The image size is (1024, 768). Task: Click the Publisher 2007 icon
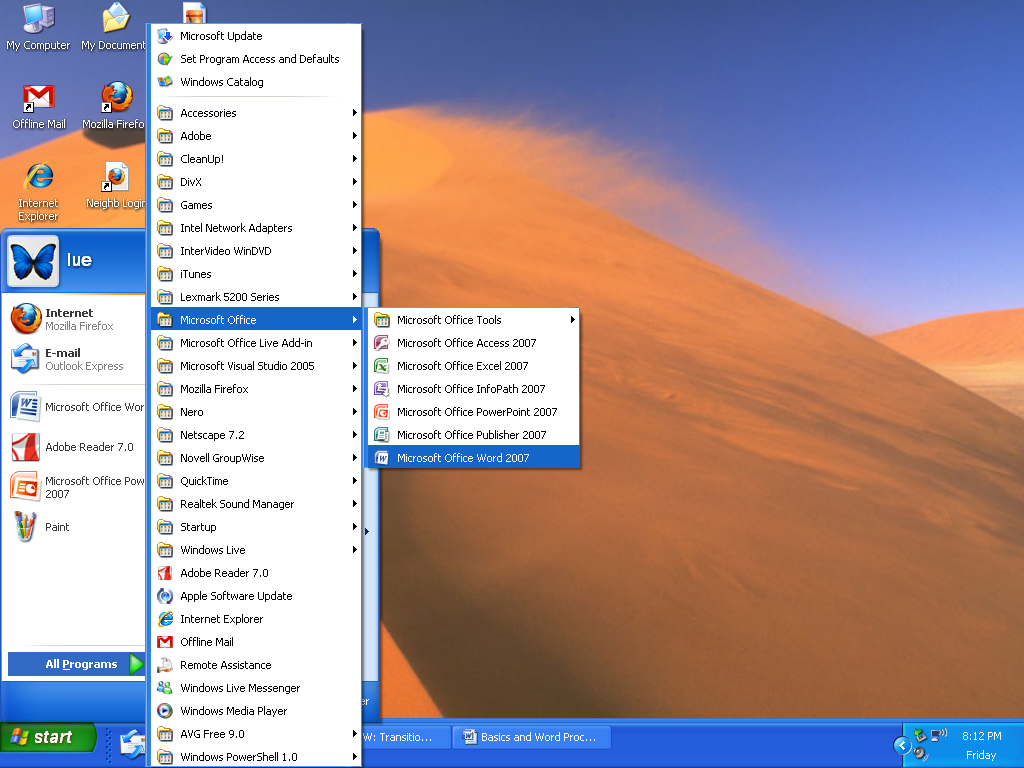pyautogui.click(x=381, y=435)
